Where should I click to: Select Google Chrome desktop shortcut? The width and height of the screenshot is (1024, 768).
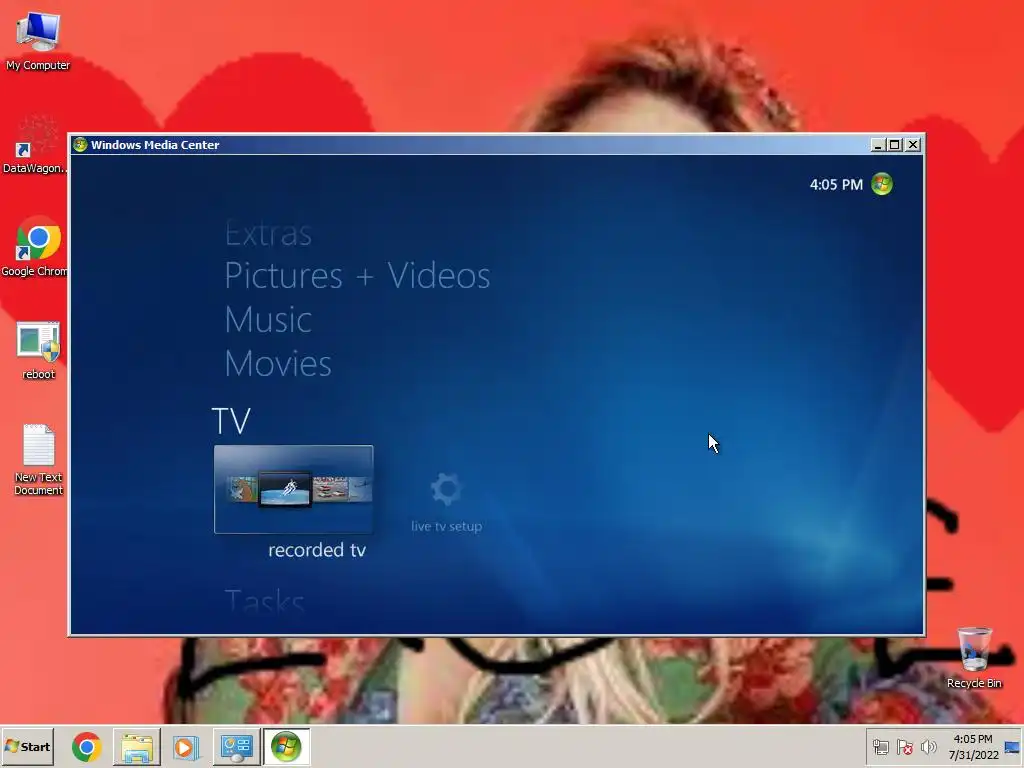[35, 247]
